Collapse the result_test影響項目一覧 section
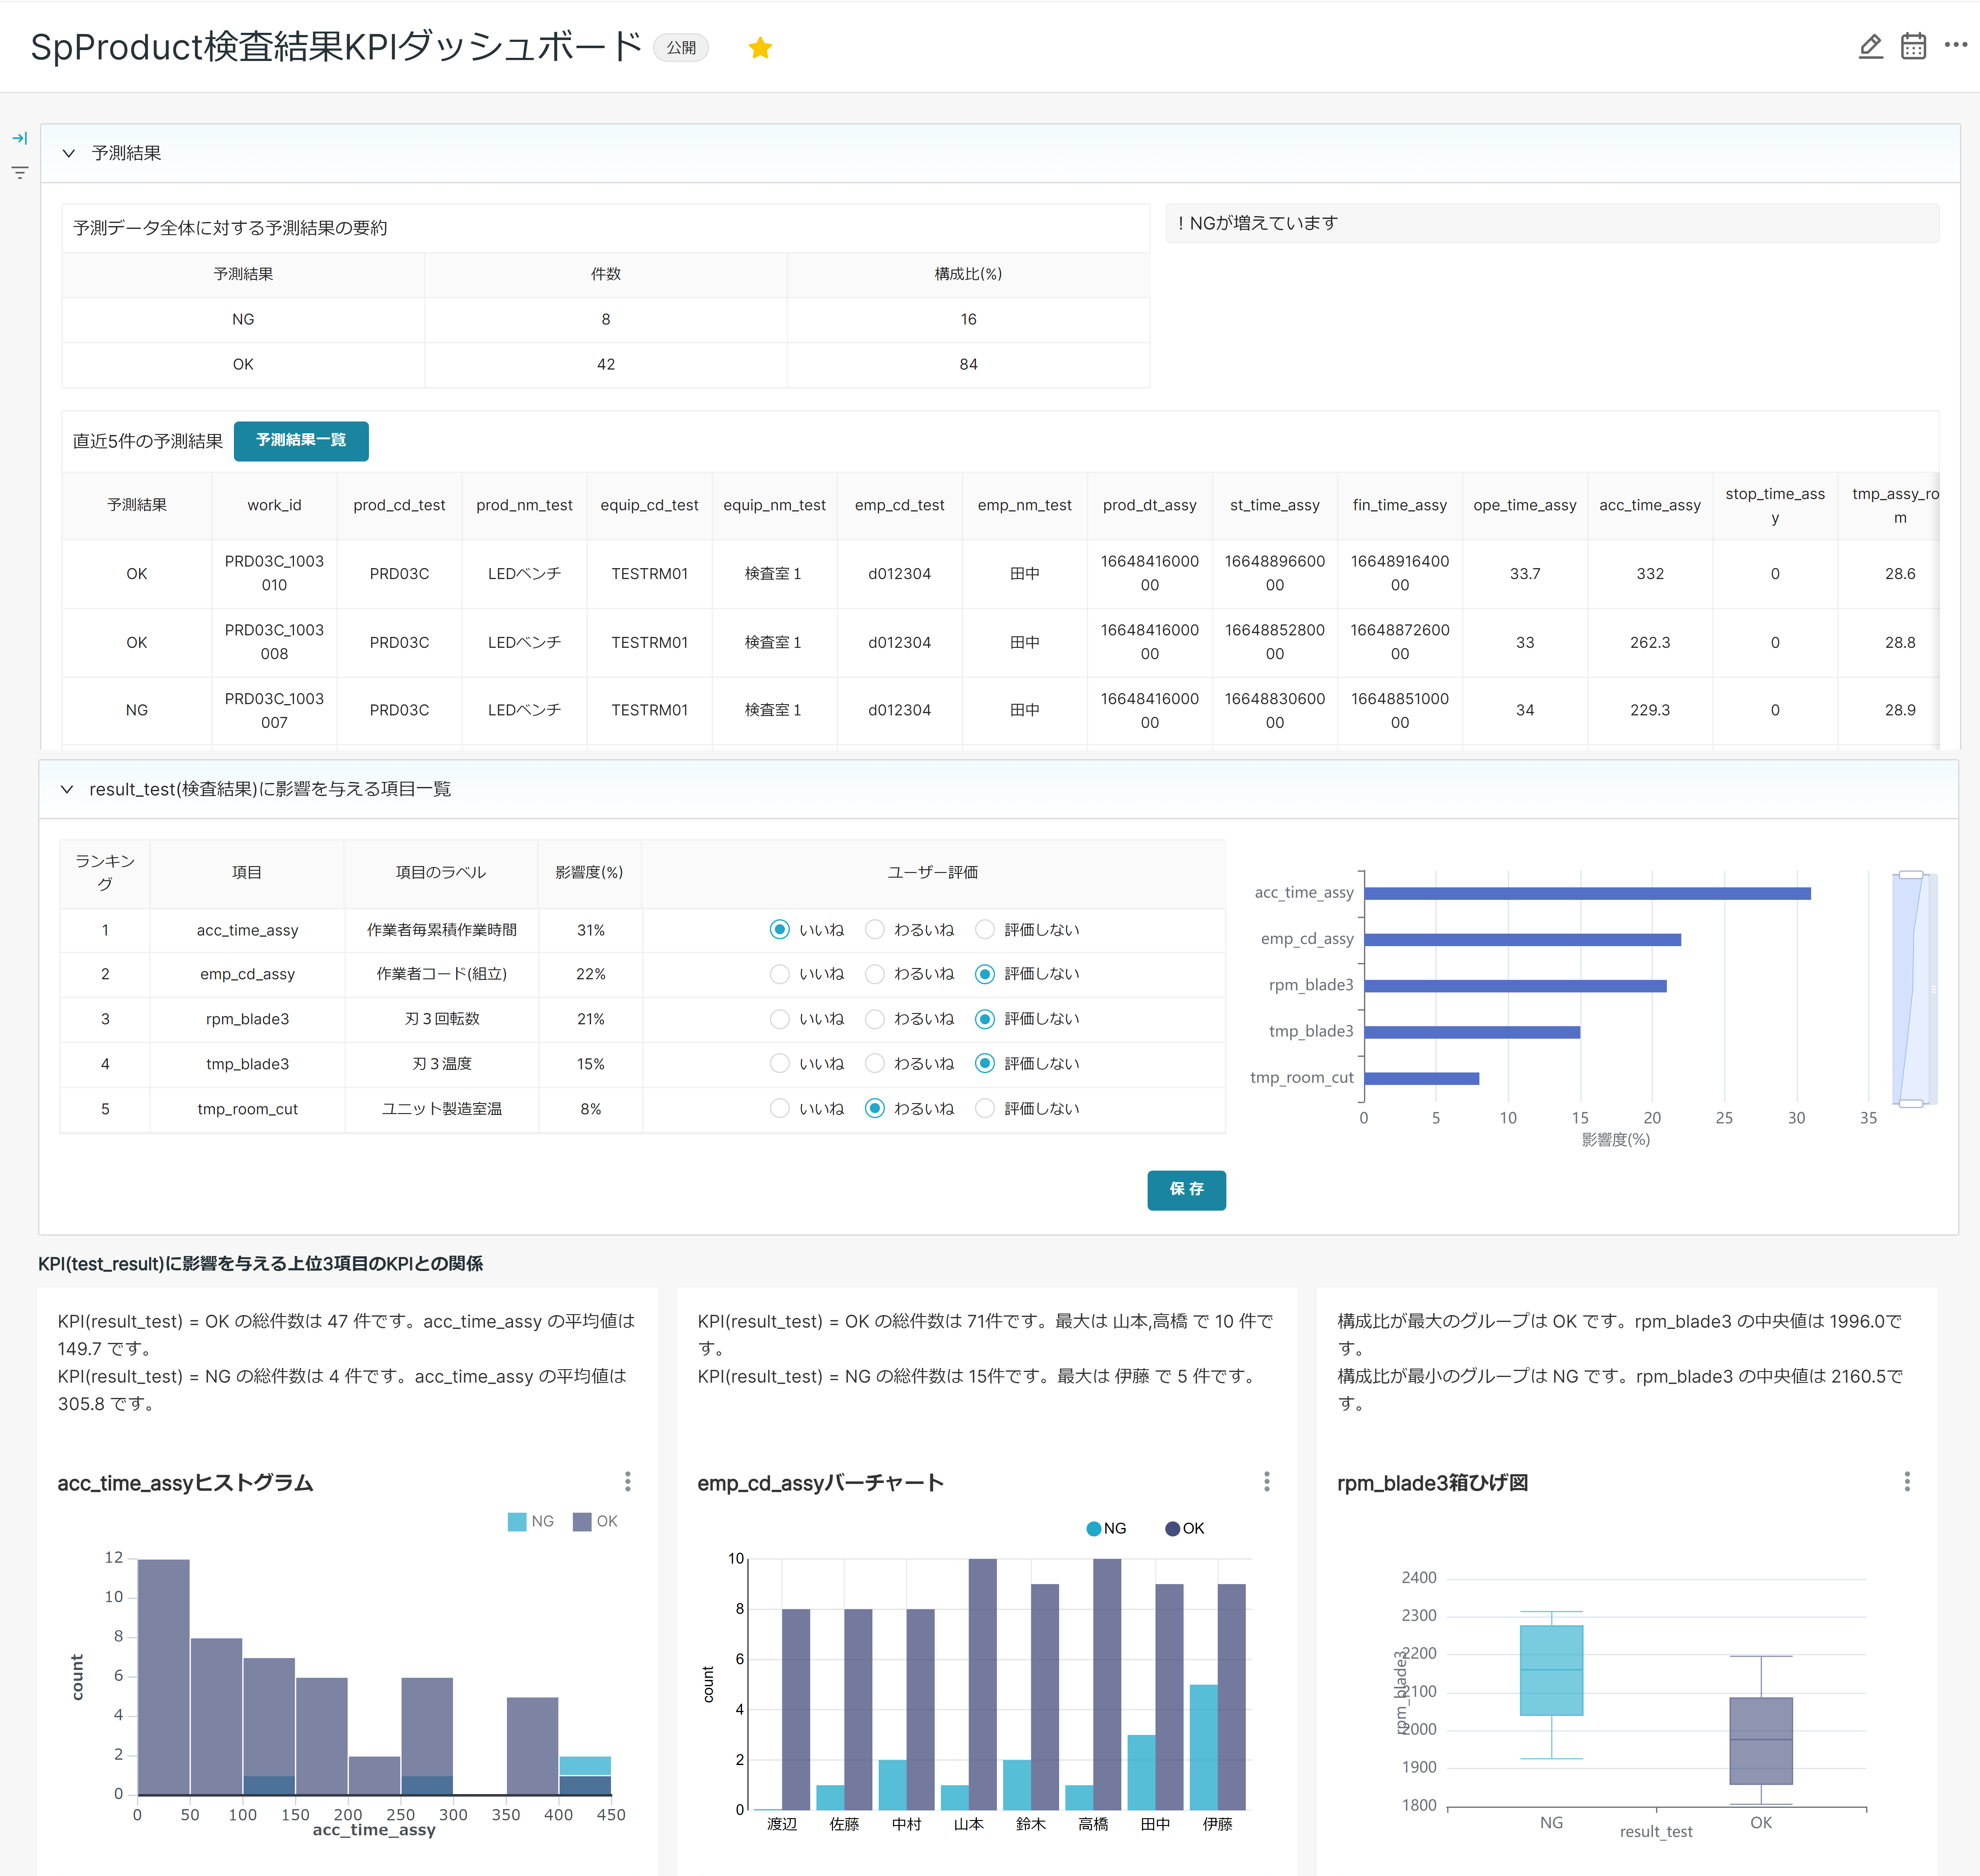1980x1876 pixels. [67, 789]
